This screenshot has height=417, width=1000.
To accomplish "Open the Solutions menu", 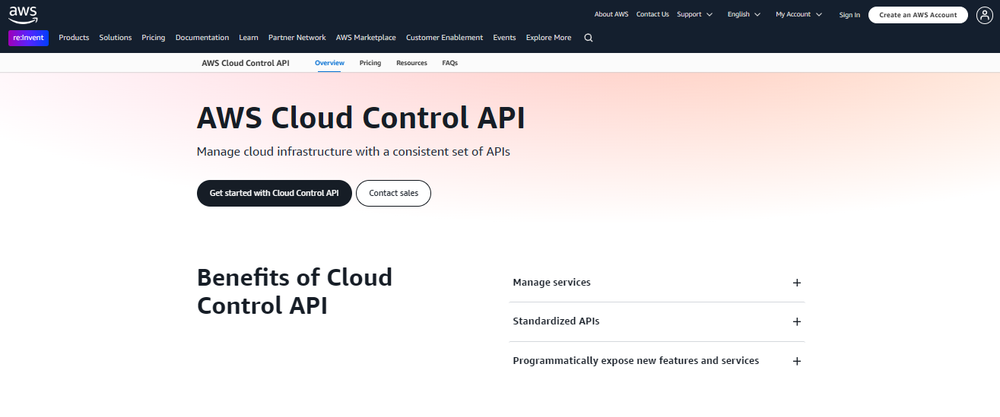I will click(x=115, y=38).
